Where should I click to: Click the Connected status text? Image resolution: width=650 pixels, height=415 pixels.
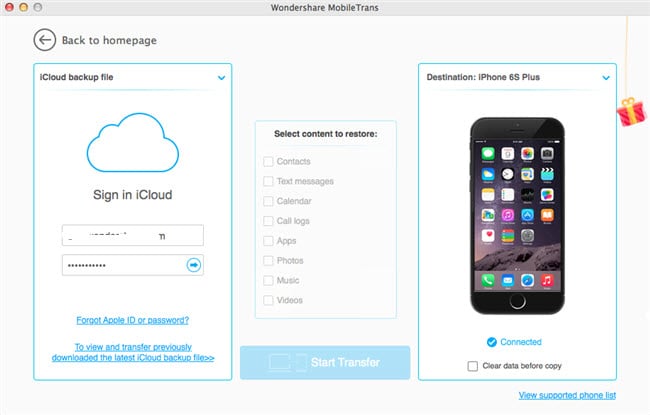[521, 342]
